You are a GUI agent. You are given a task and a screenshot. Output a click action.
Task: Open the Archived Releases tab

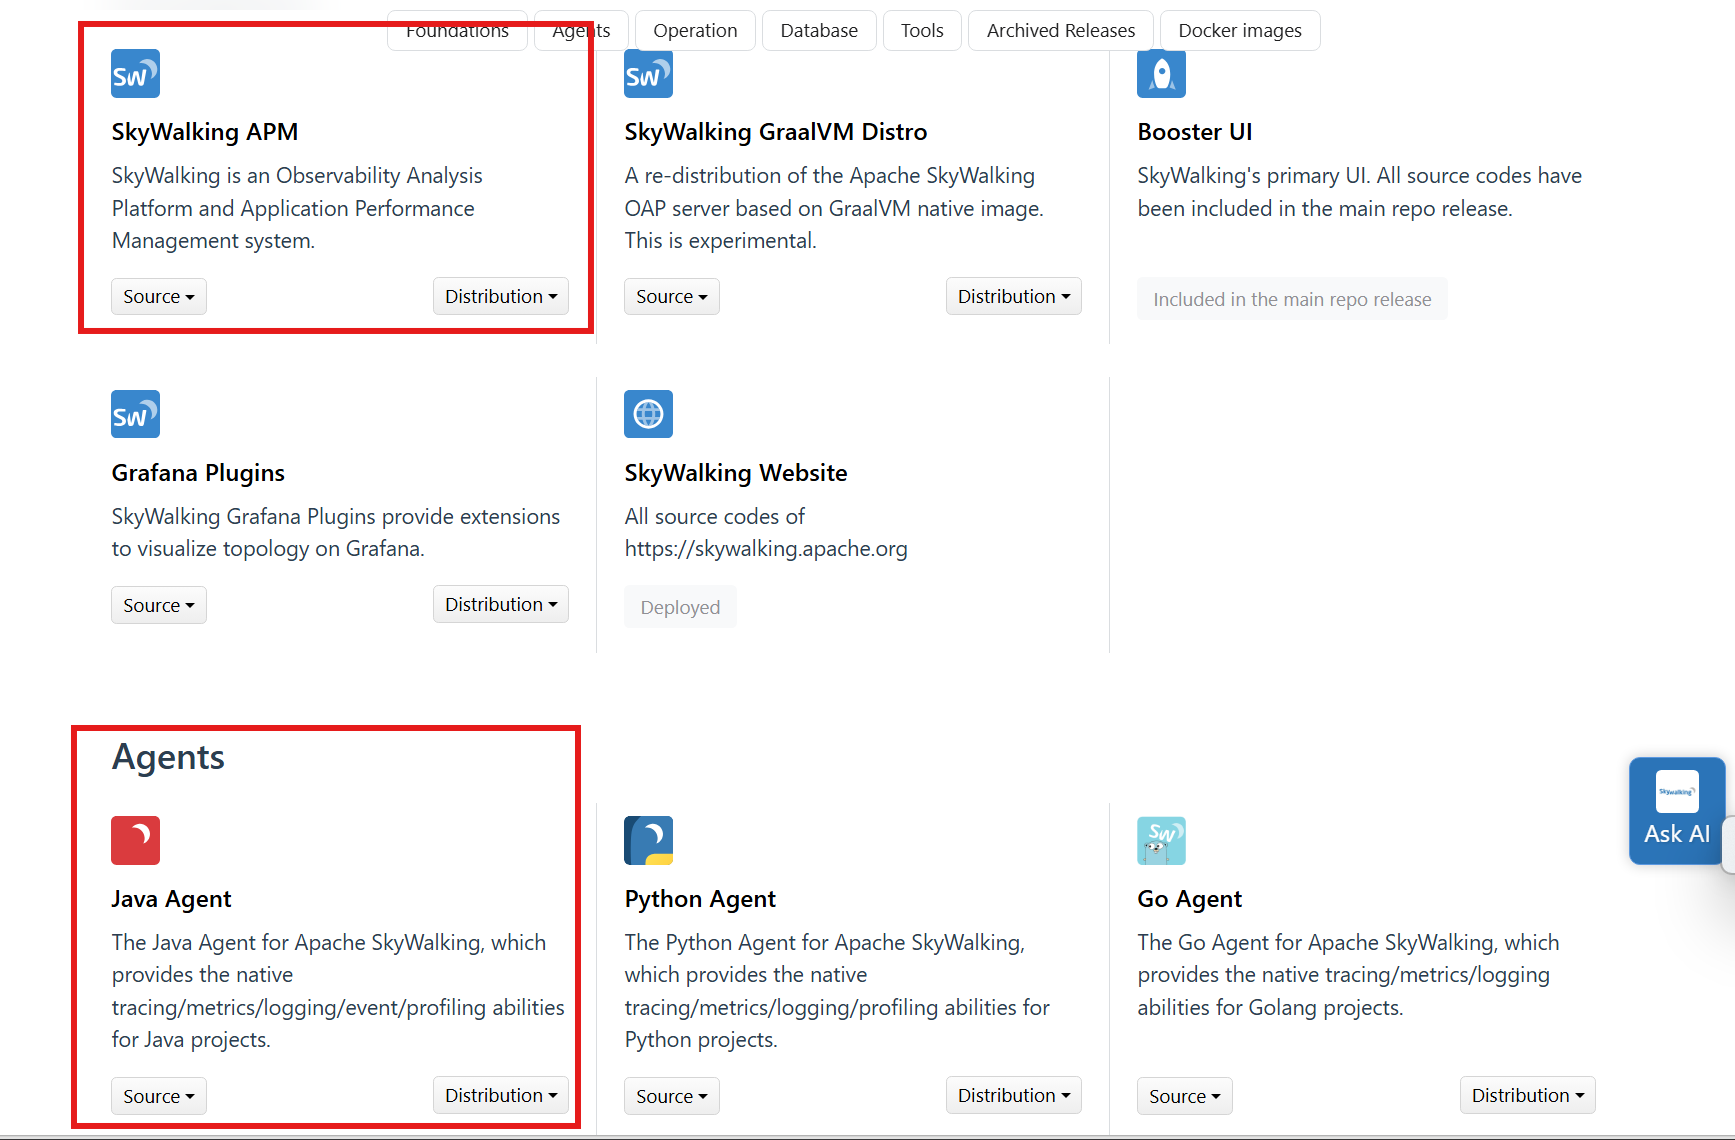click(1061, 31)
